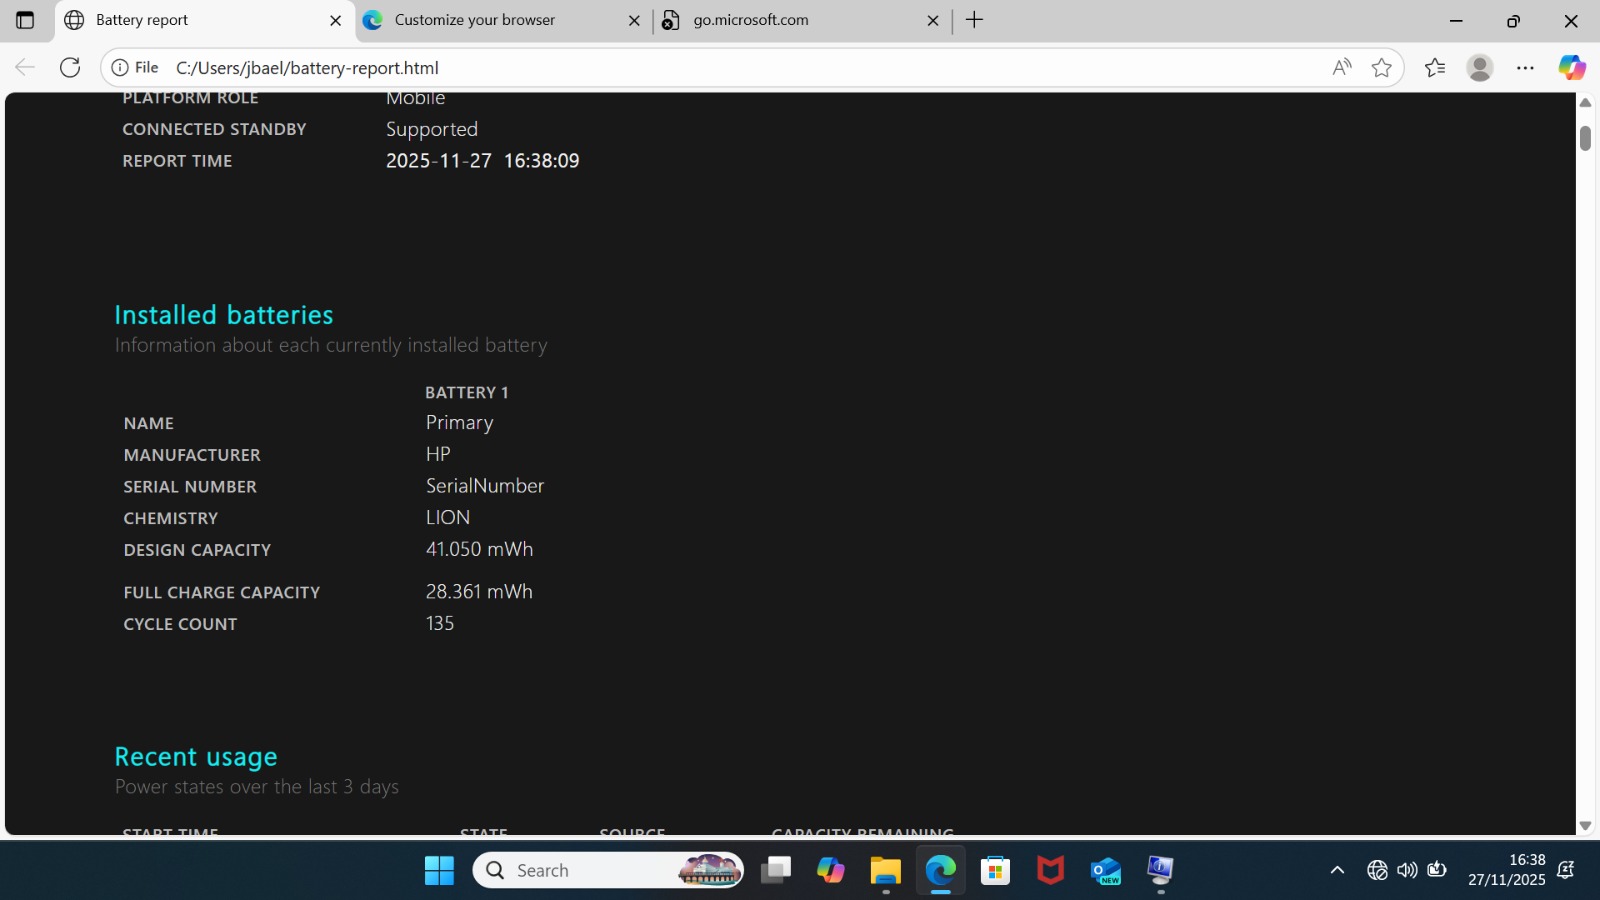The height and width of the screenshot is (900, 1600).
Task: Click the scroll down arrow at page bottom
Action: point(1585,826)
